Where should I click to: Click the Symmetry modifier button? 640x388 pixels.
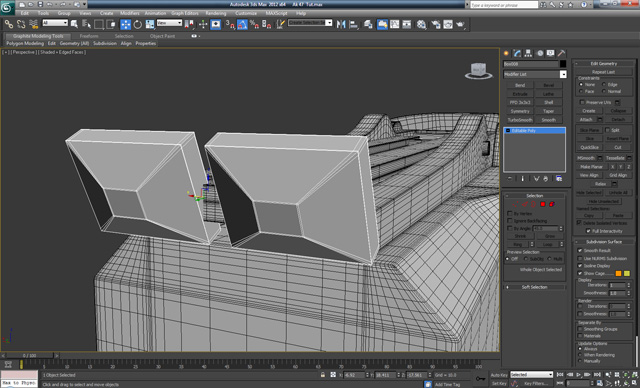coord(520,111)
